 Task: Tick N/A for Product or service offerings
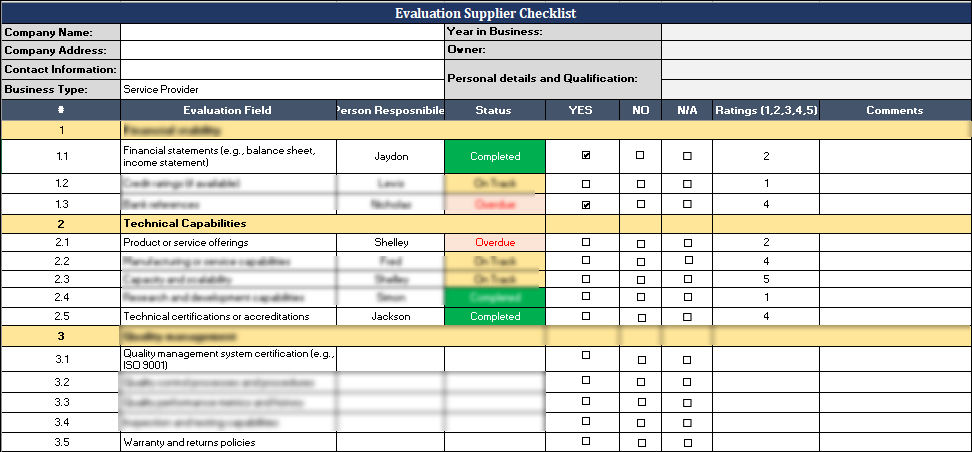coord(687,243)
